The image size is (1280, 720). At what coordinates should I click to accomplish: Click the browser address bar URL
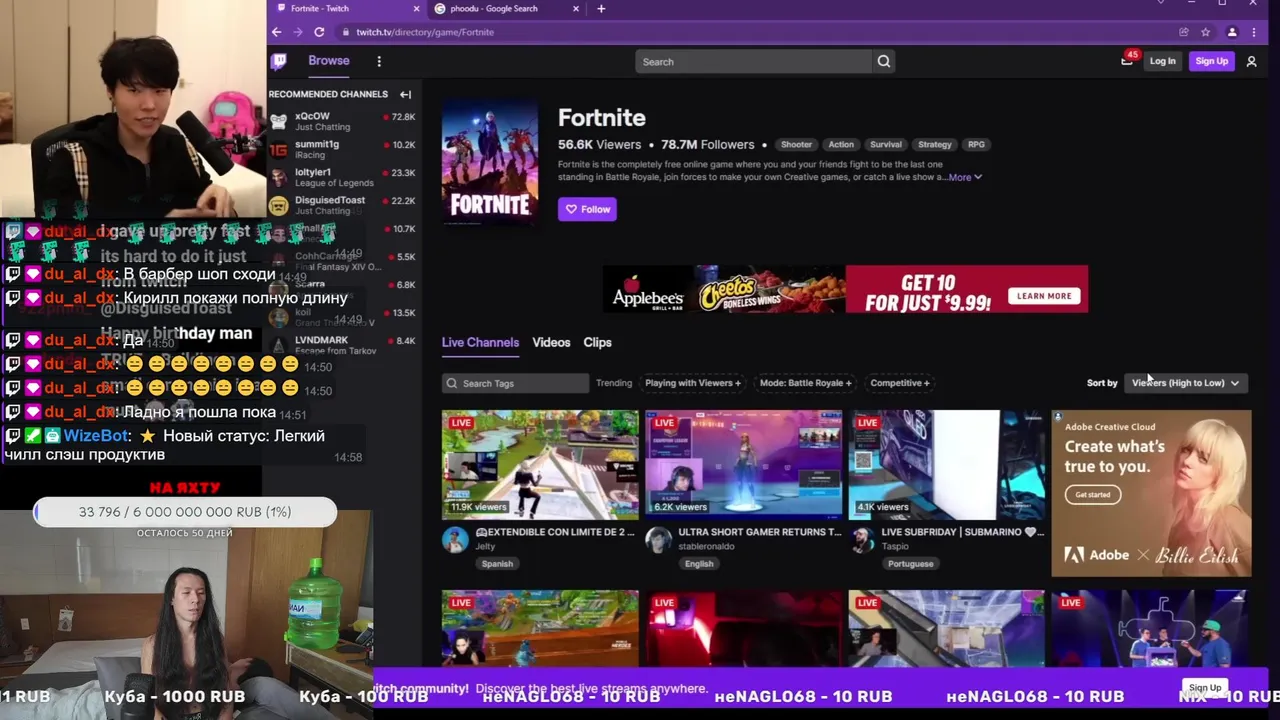[425, 32]
